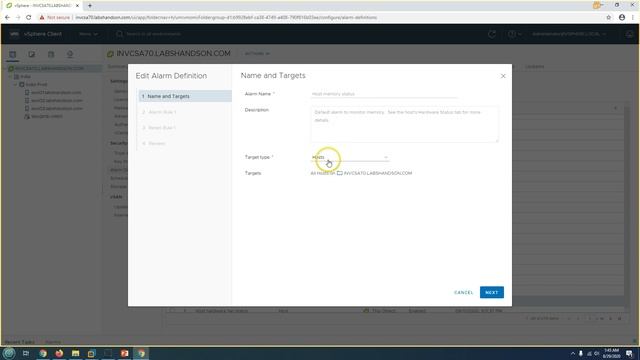The image size is (640, 360).
Task: Open the Chrome profile icon
Action: [622, 18]
